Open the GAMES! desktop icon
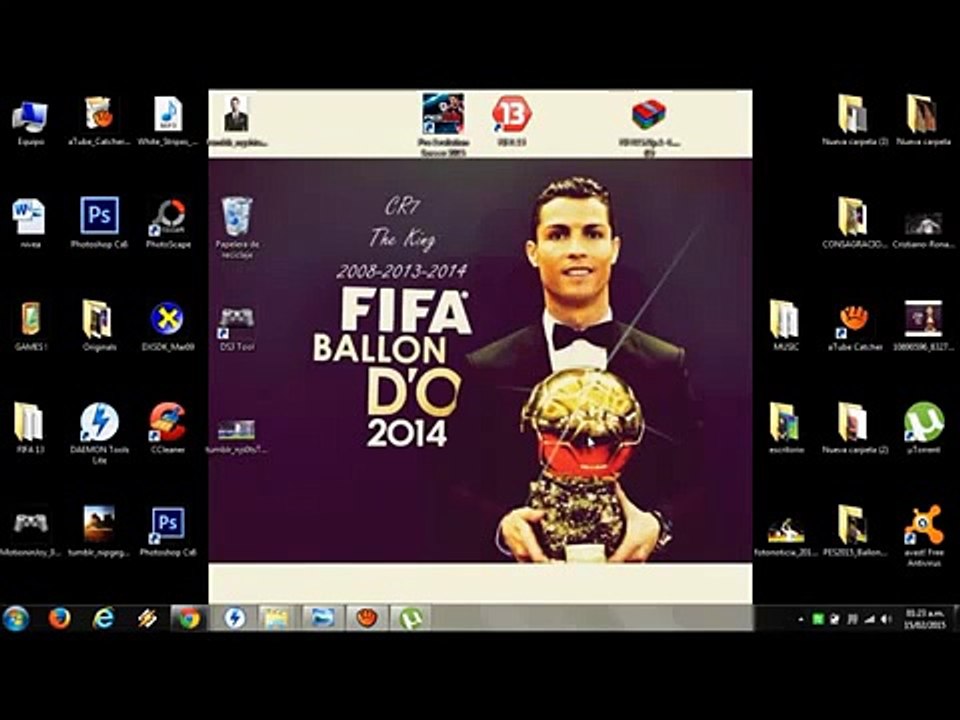This screenshot has height=720, width=960. point(30,319)
